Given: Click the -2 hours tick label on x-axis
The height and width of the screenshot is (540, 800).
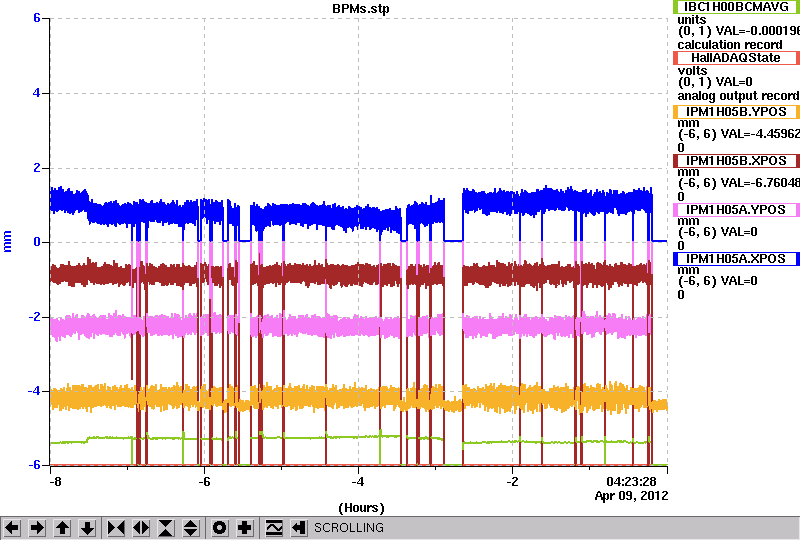Looking at the screenshot, I should coord(512,482).
